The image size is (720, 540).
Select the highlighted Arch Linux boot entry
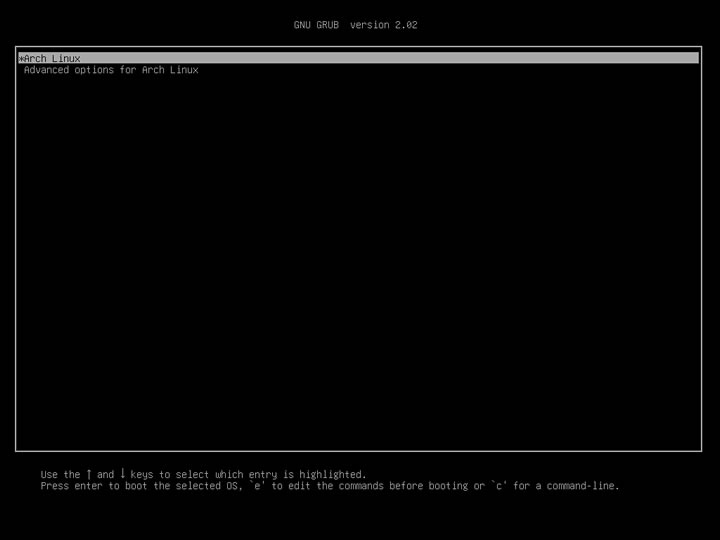click(359, 58)
